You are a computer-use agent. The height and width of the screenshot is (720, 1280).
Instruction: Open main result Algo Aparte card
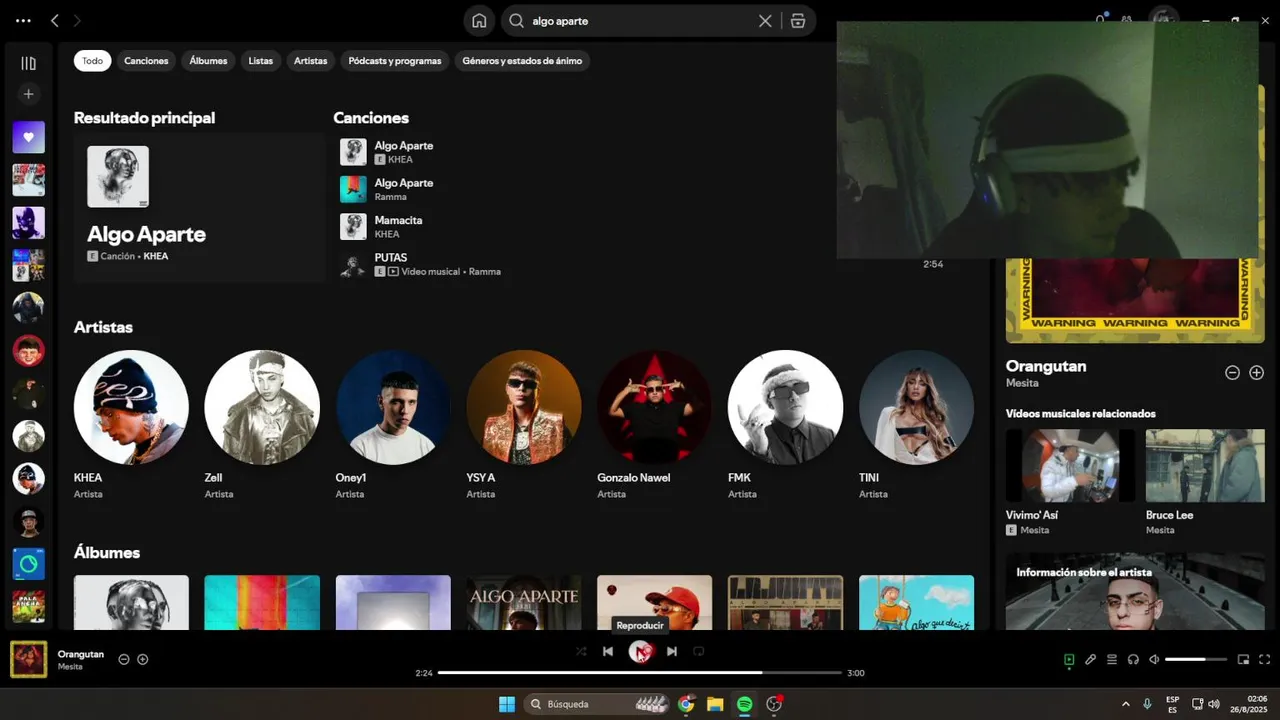click(200, 208)
